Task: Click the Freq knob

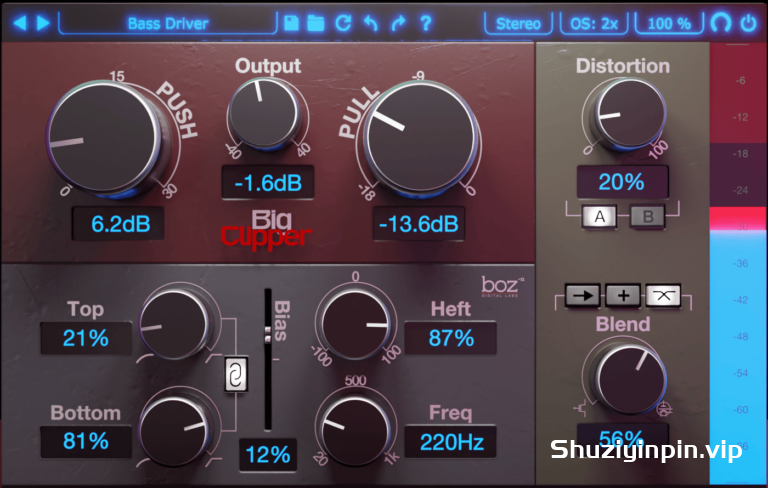Action: pos(355,429)
